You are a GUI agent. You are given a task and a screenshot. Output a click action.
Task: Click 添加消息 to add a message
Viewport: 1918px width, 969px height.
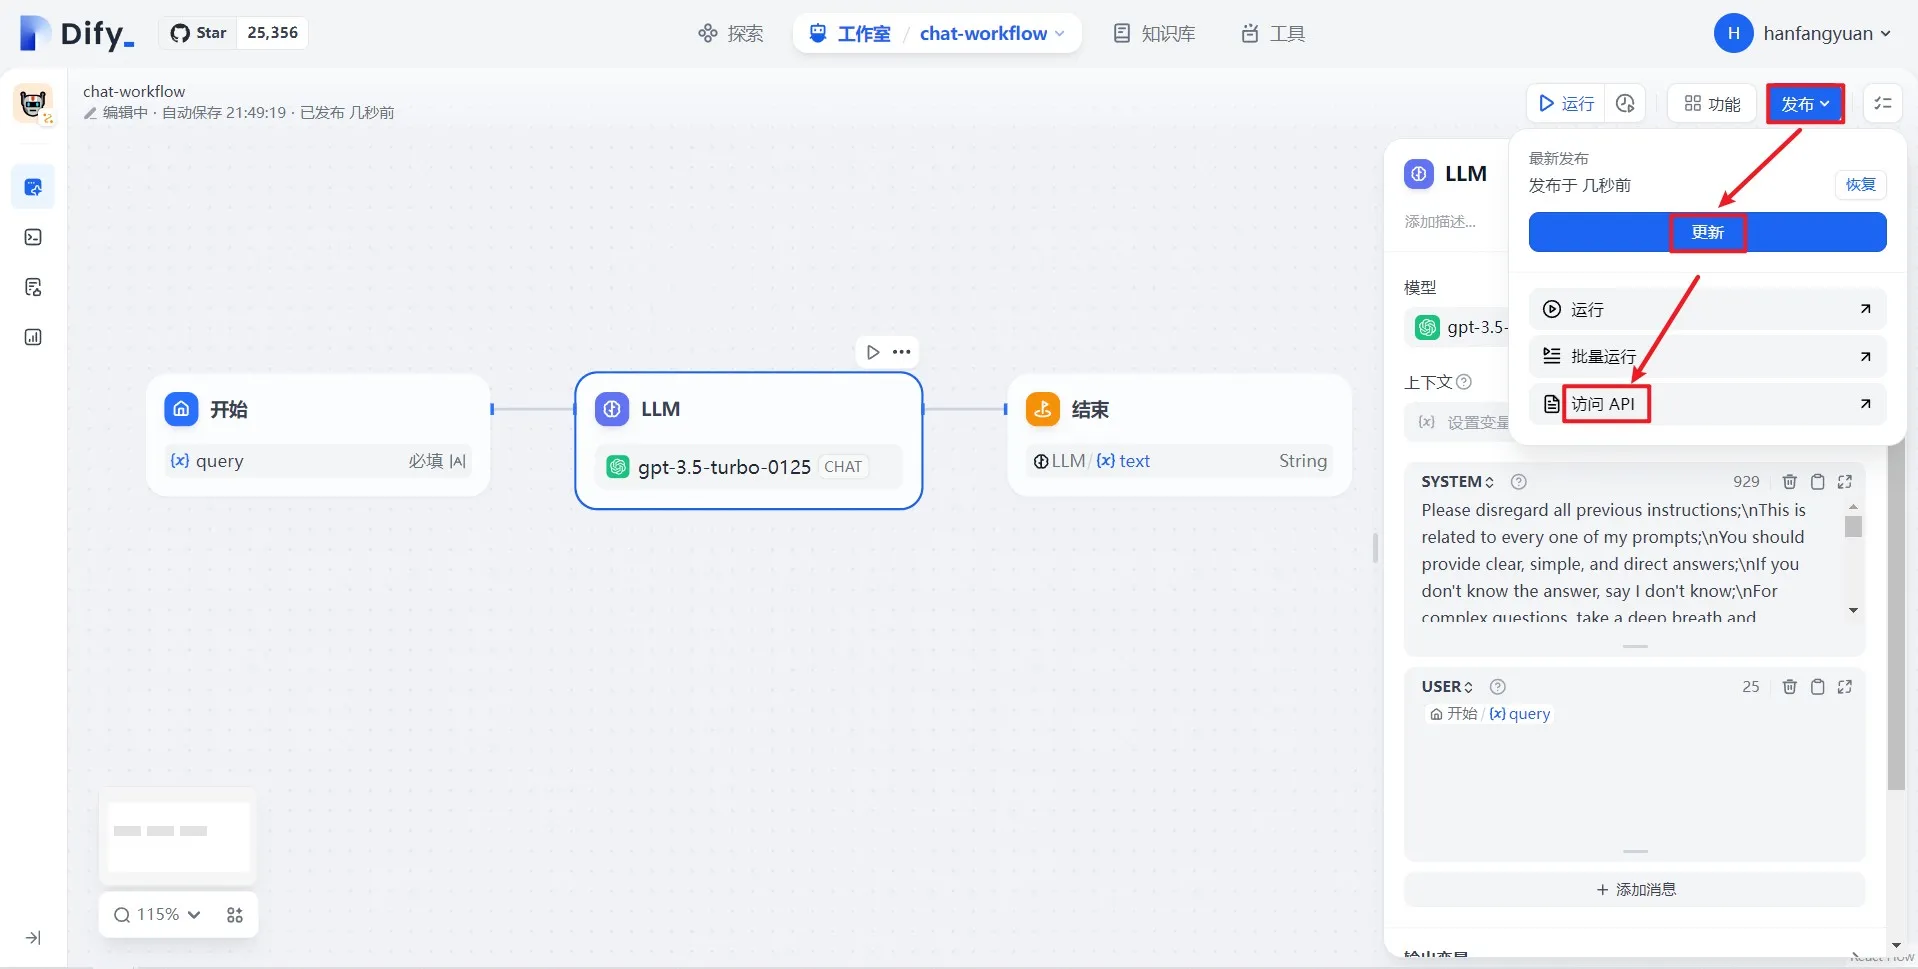click(1635, 890)
